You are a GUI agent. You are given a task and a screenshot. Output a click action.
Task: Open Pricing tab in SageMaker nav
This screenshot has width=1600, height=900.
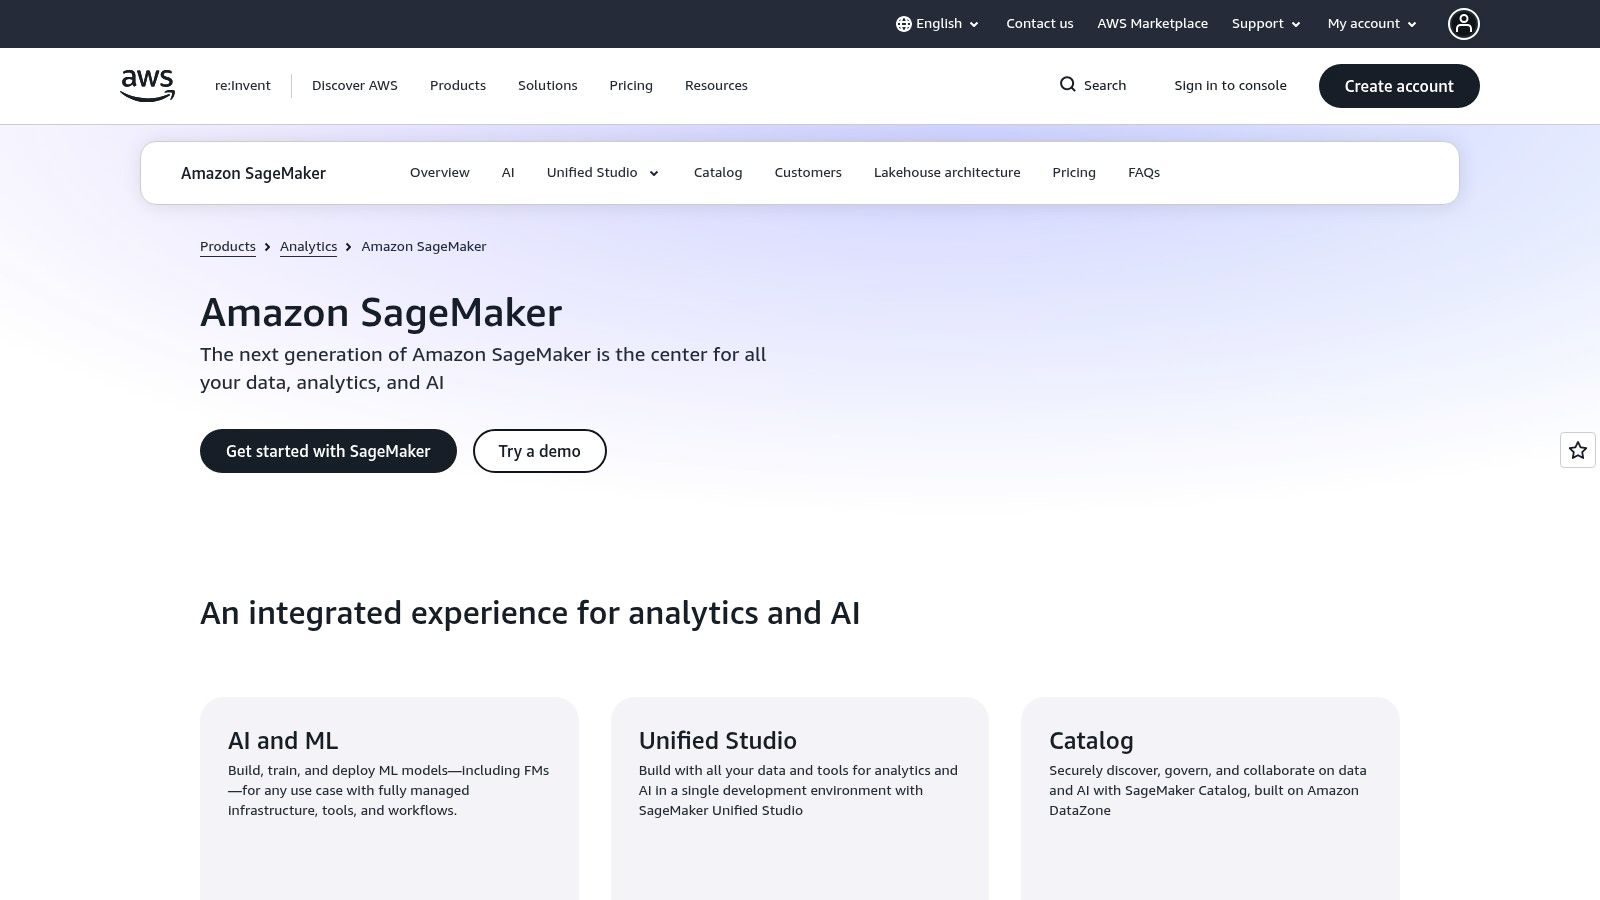point(1074,173)
